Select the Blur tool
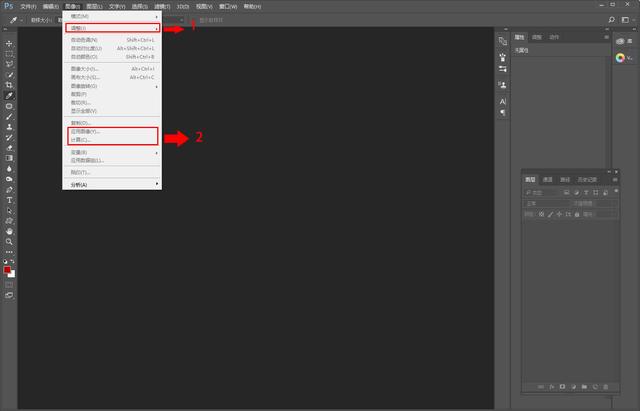640x411 pixels. tap(9, 169)
